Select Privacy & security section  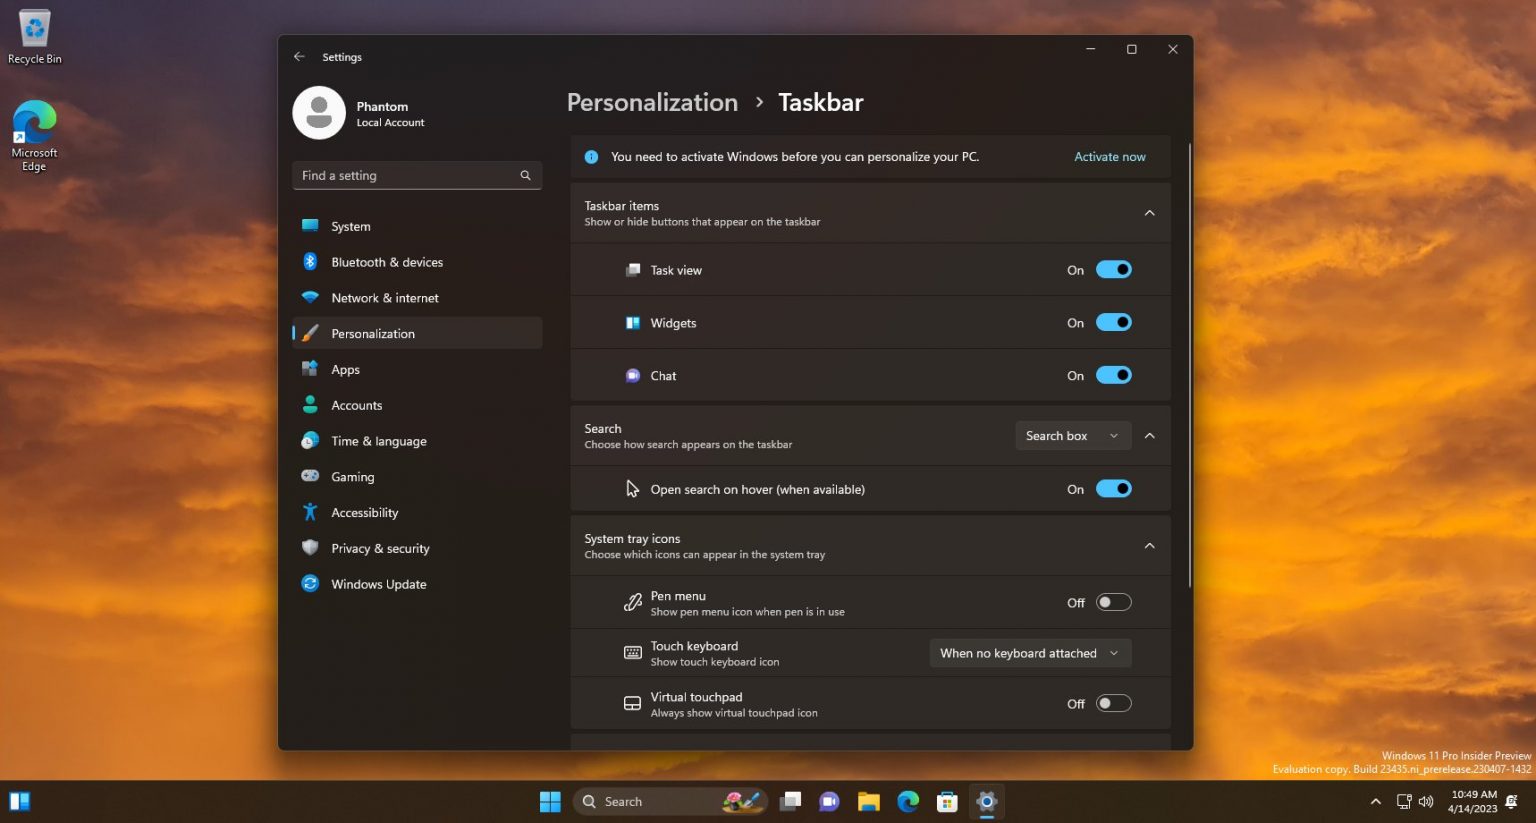click(x=380, y=548)
